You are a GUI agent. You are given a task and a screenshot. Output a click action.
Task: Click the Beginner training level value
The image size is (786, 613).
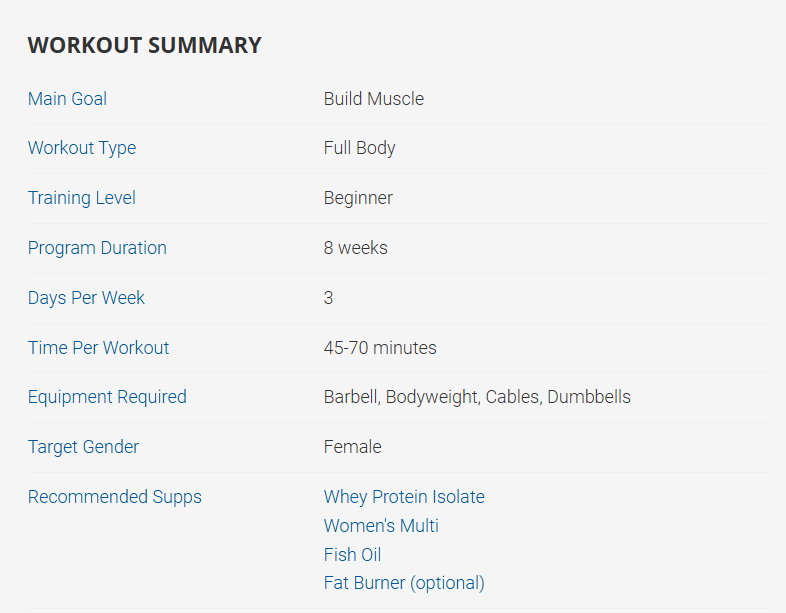coord(358,198)
